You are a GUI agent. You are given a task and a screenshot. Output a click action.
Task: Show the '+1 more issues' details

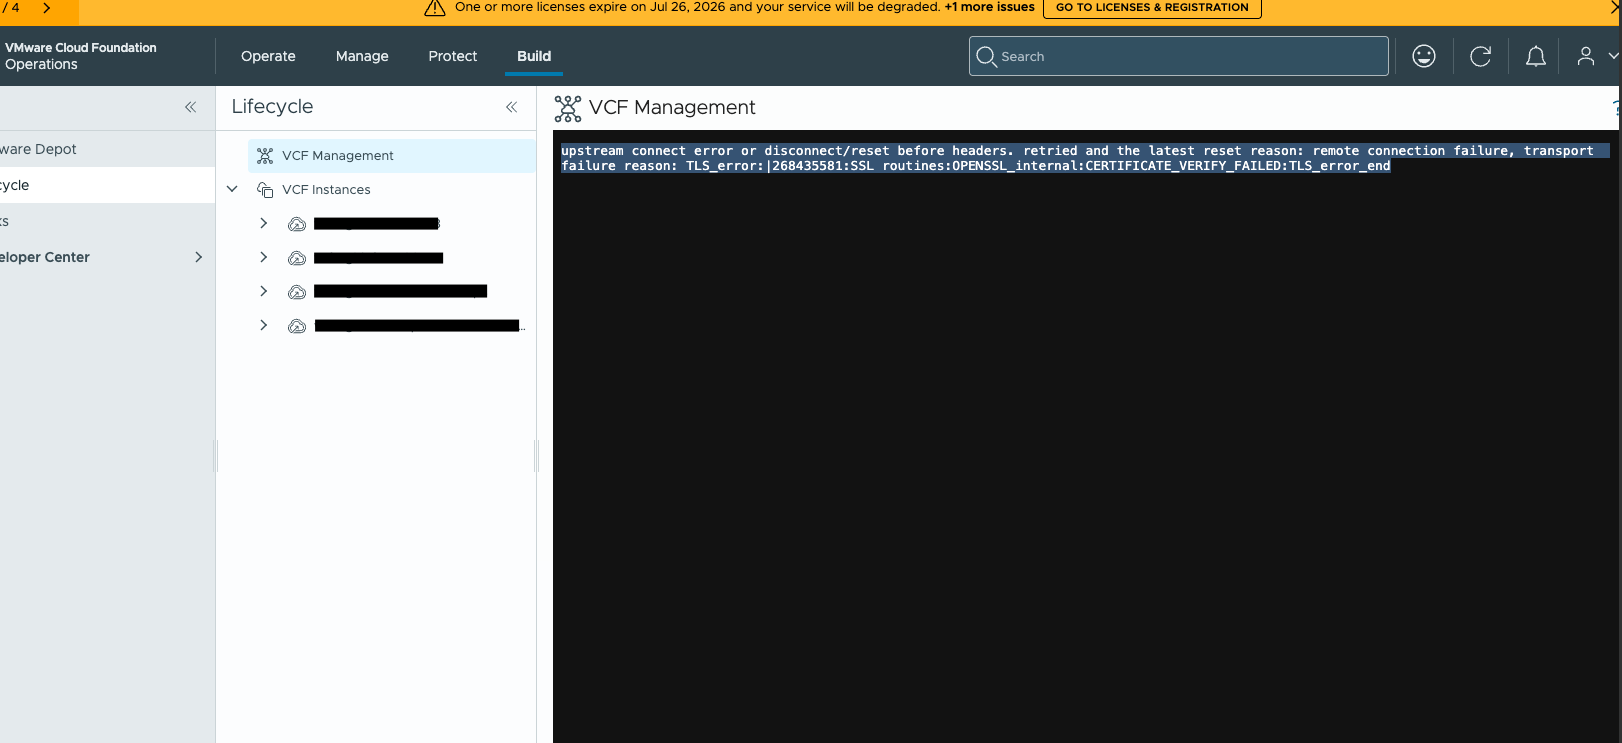click(990, 7)
